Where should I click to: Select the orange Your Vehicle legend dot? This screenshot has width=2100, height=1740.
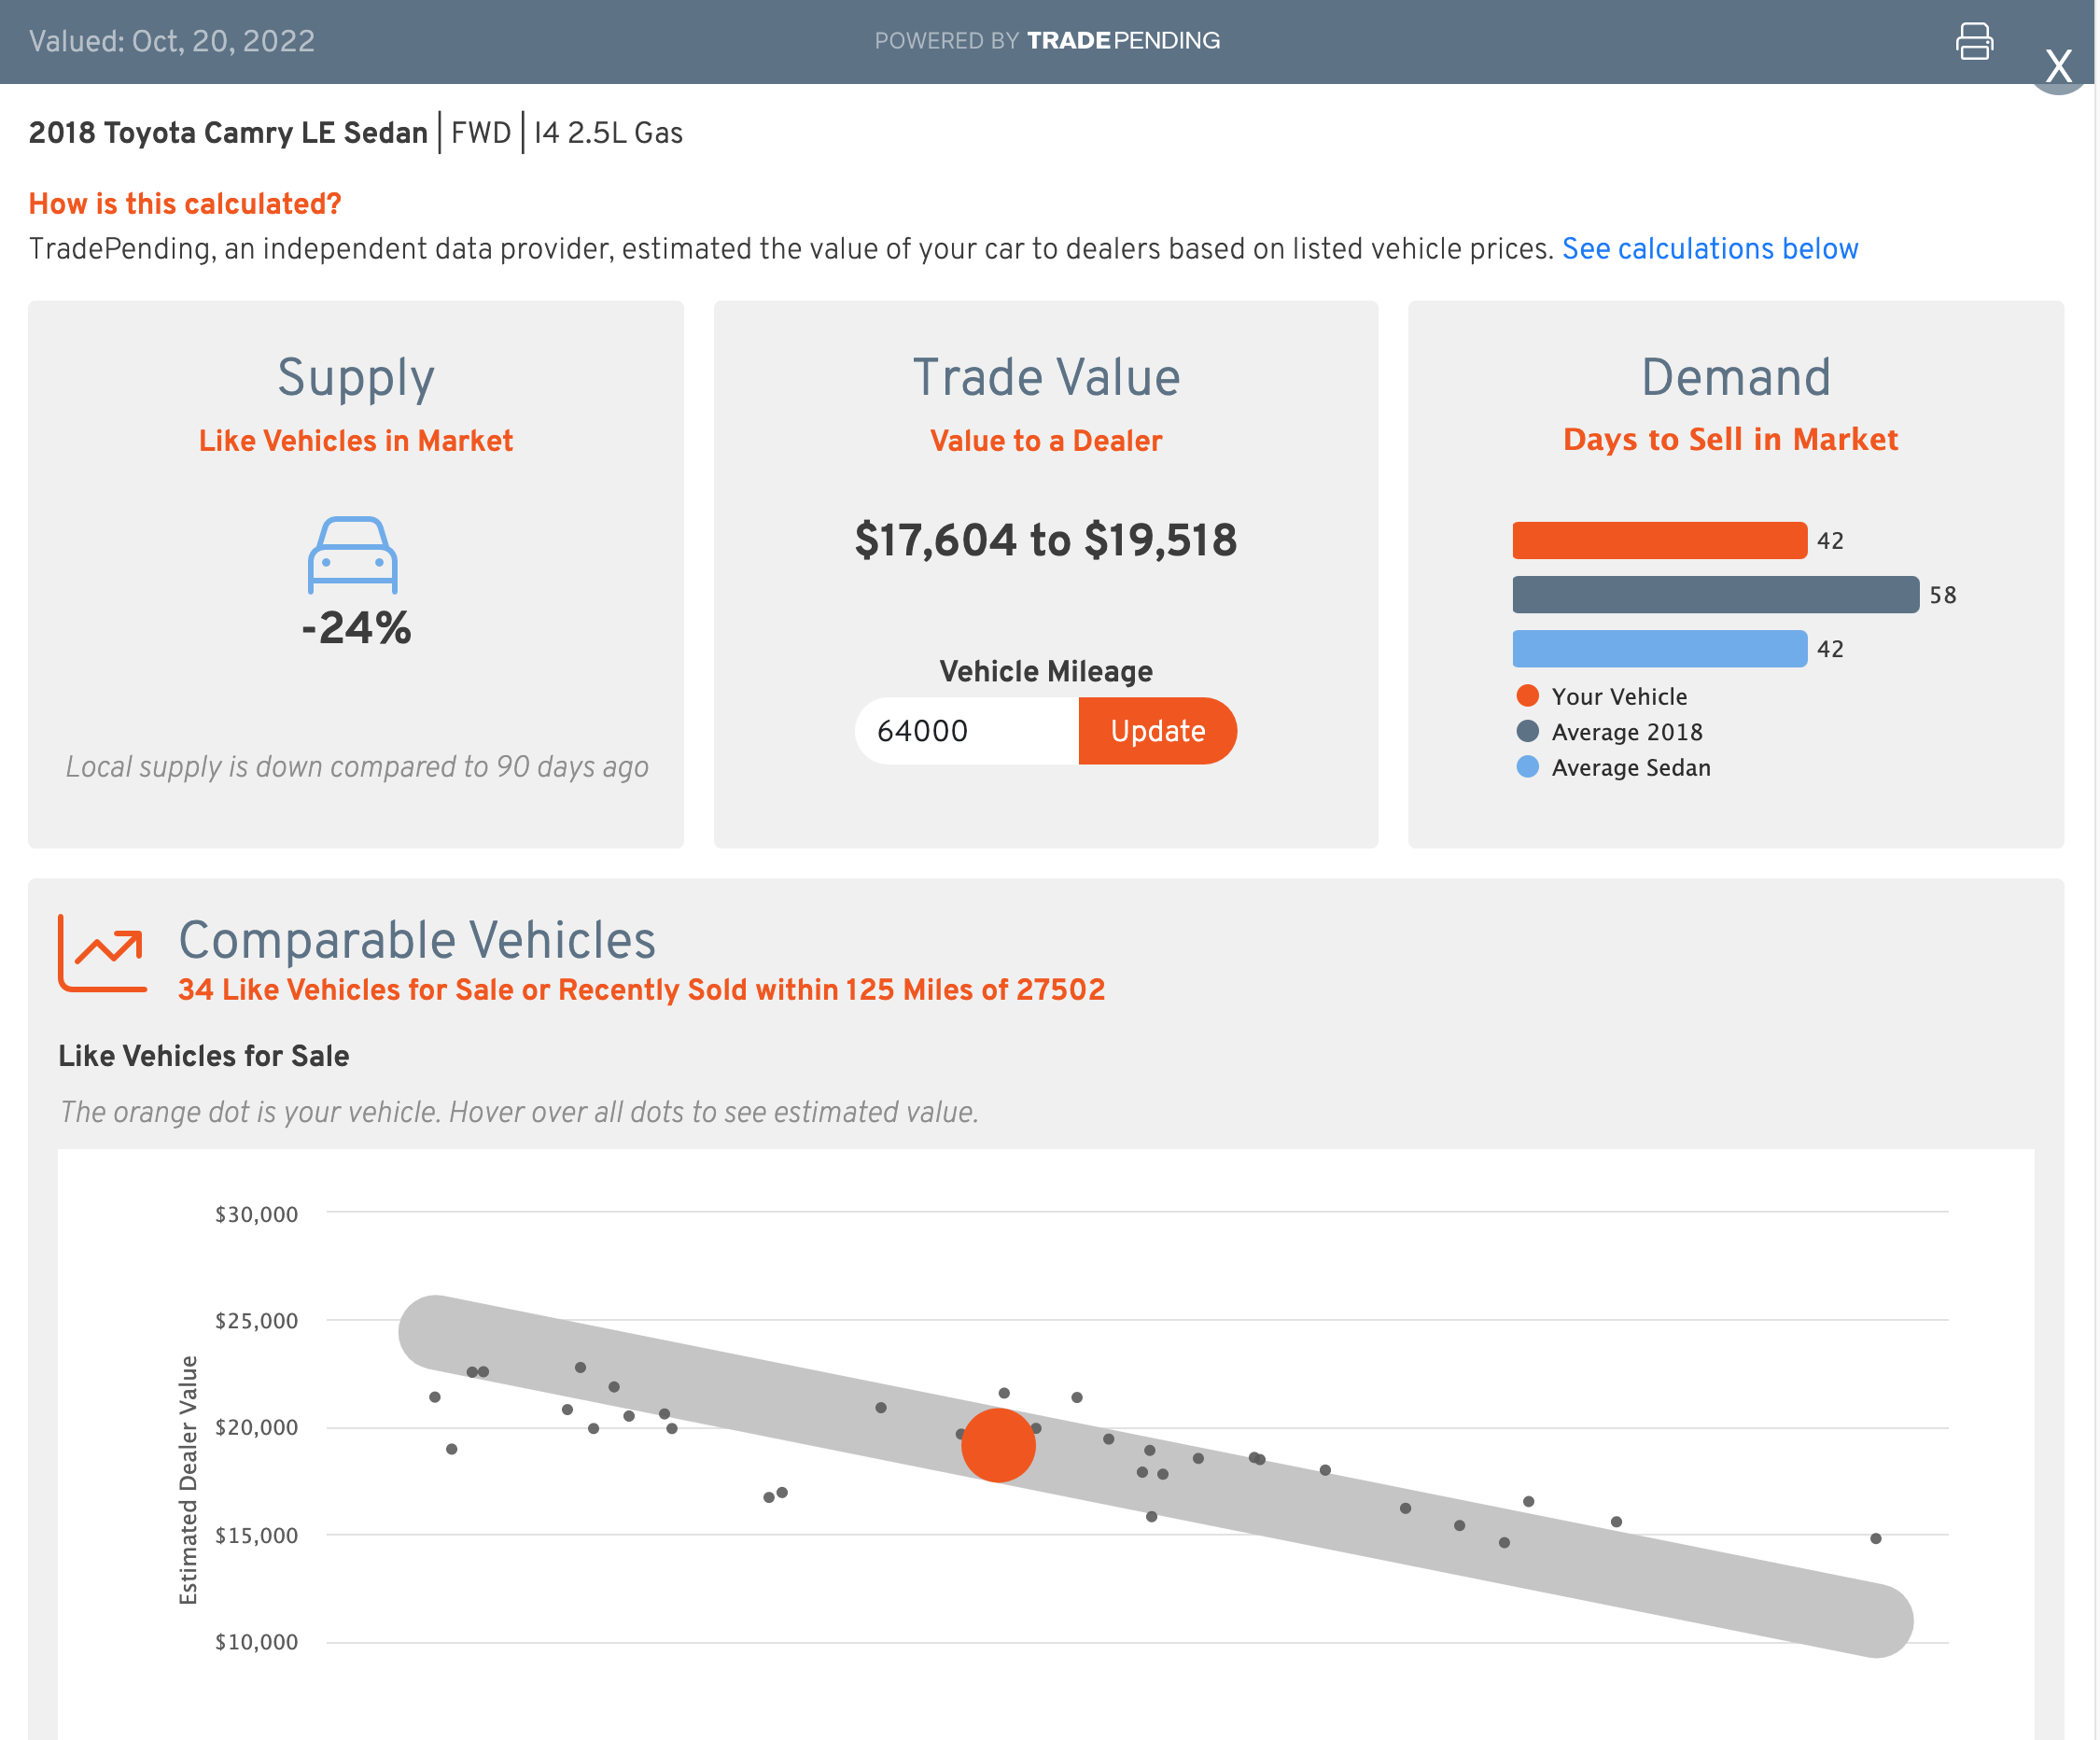coord(1527,696)
